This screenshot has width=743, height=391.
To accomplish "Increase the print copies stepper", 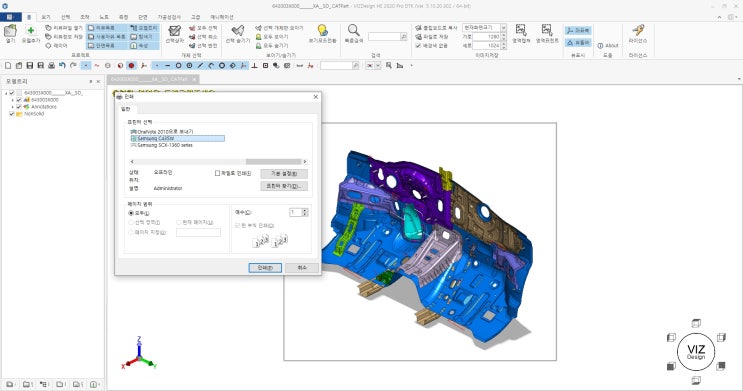I will click(x=305, y=210).
